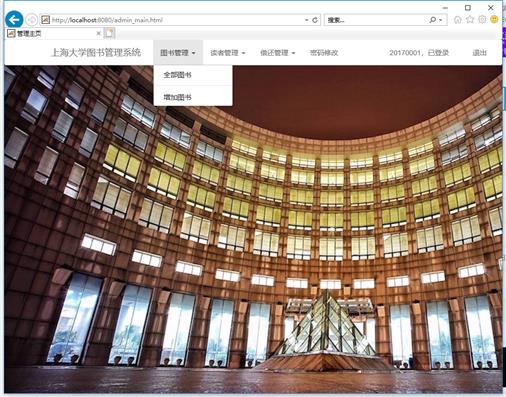
Task: Open the browser home icon
Action: [x=458, y=20]
